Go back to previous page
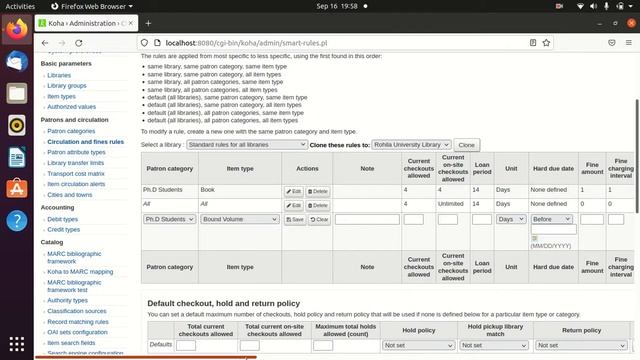Screen dimensions: 640x360 click(x=45, y=43)
